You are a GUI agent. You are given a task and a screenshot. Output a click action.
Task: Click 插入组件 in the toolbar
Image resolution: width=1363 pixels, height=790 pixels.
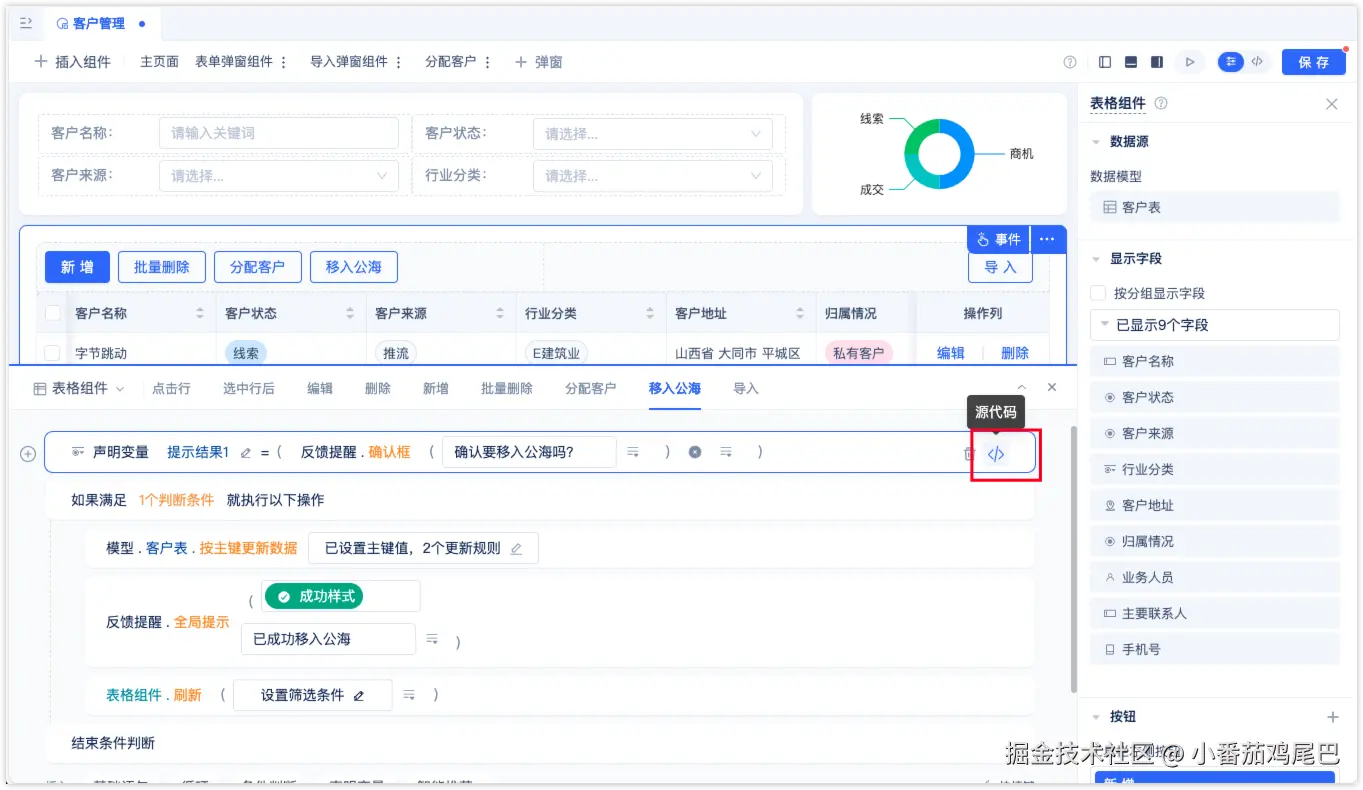[72, 62]
